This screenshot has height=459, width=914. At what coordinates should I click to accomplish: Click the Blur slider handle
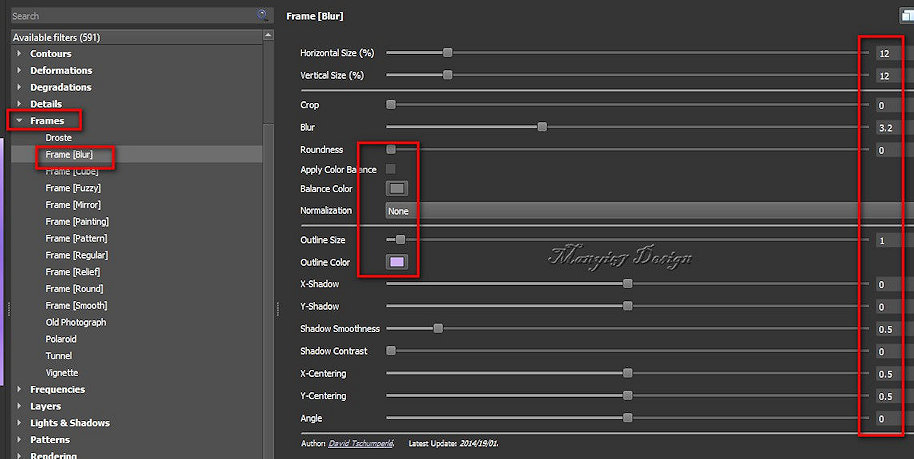pyautogui.click(x=542, y=127)
